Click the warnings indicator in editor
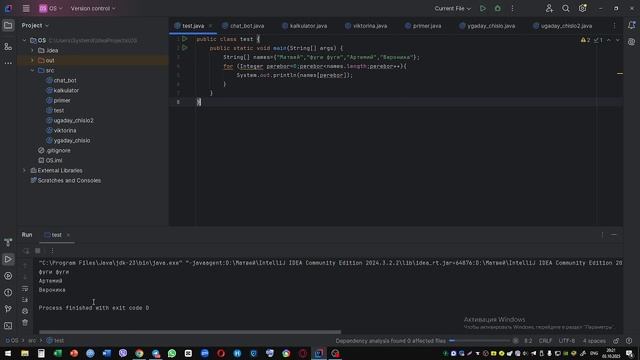The image size is (640, 360). click(586, 40)
